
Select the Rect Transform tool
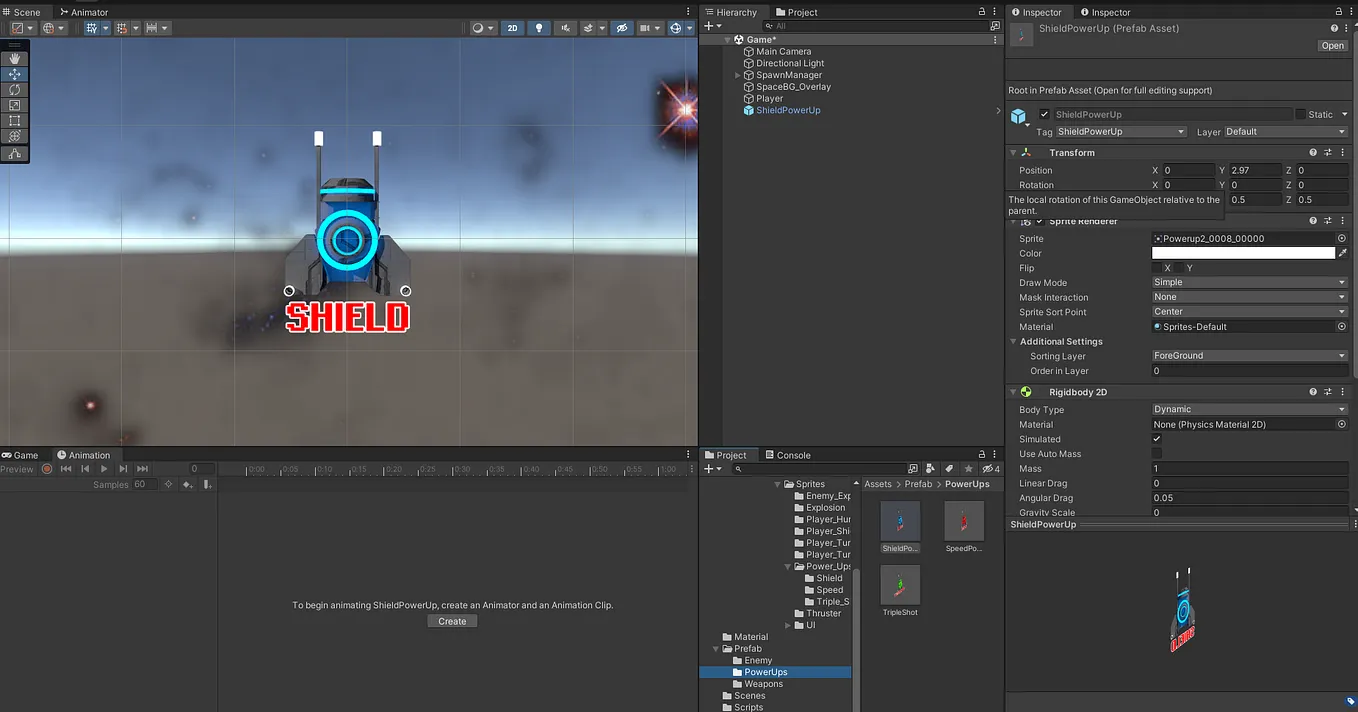(15, 121)
